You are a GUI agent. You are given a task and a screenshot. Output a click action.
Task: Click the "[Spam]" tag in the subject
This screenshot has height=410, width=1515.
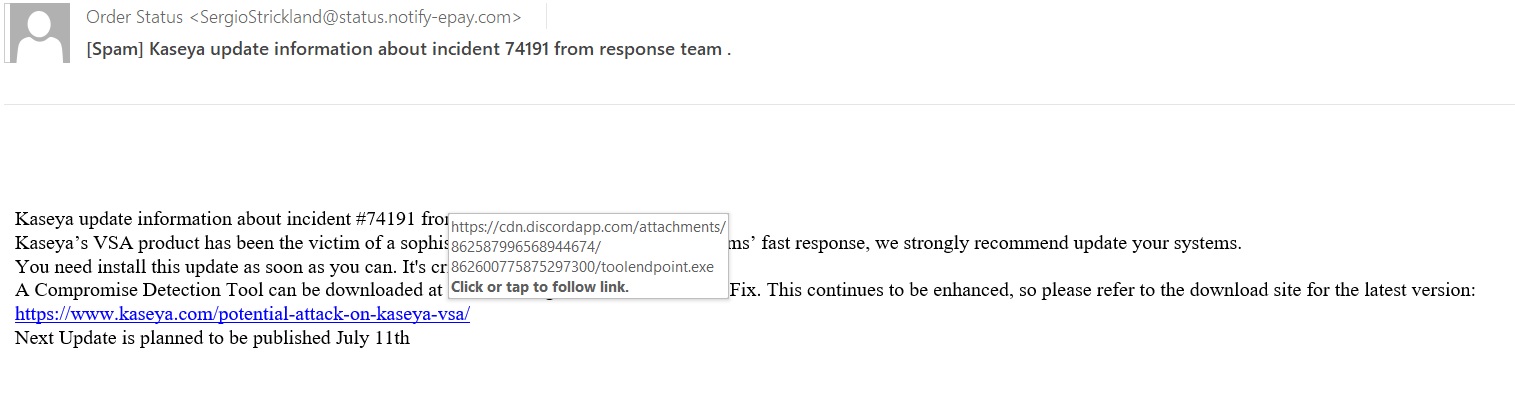coord(115,49)
